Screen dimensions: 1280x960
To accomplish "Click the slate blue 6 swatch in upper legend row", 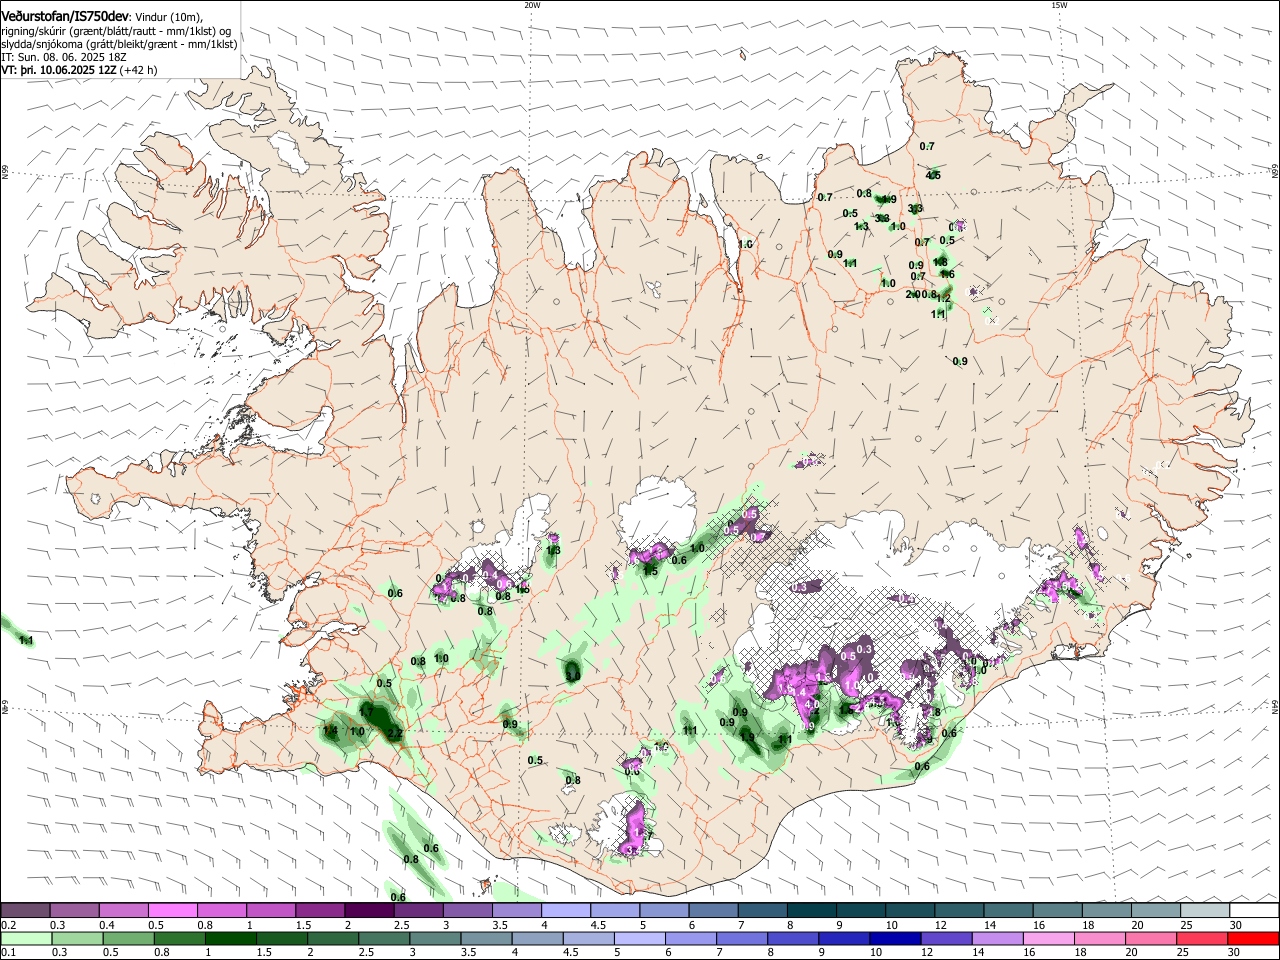I will (712, 910).
